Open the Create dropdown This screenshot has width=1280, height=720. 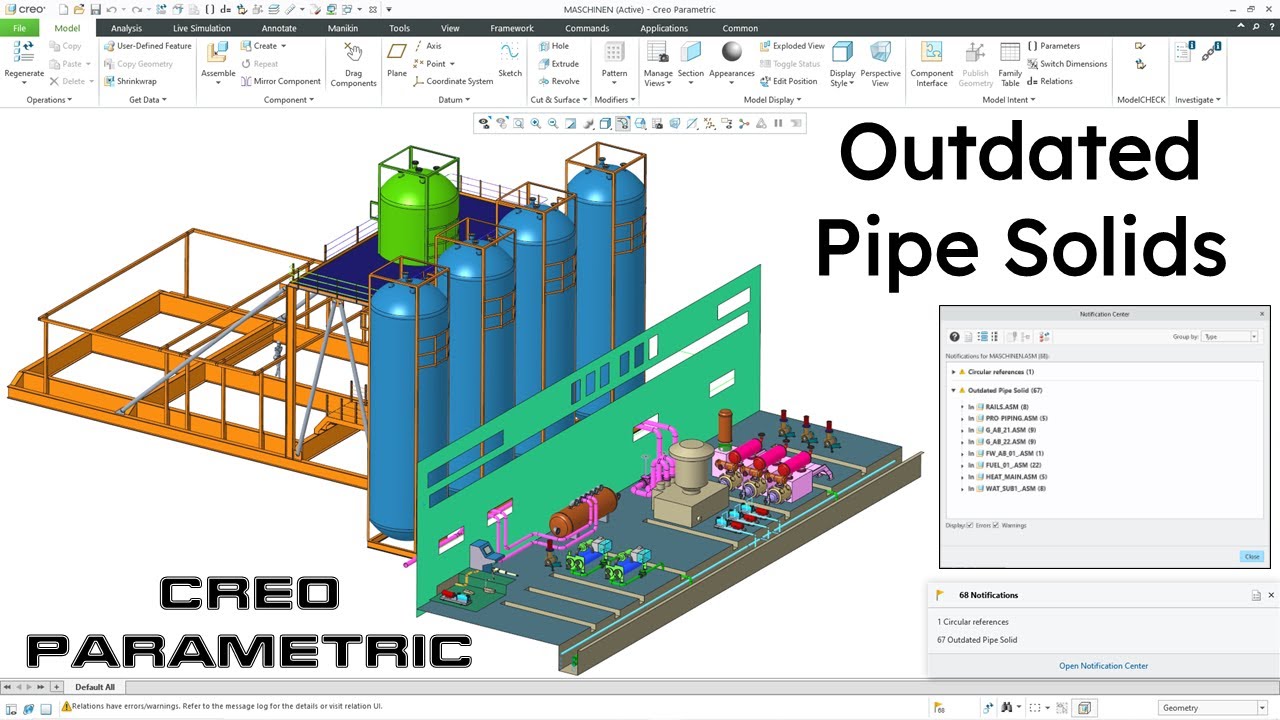pyautogui.click(x=263, y=46)
